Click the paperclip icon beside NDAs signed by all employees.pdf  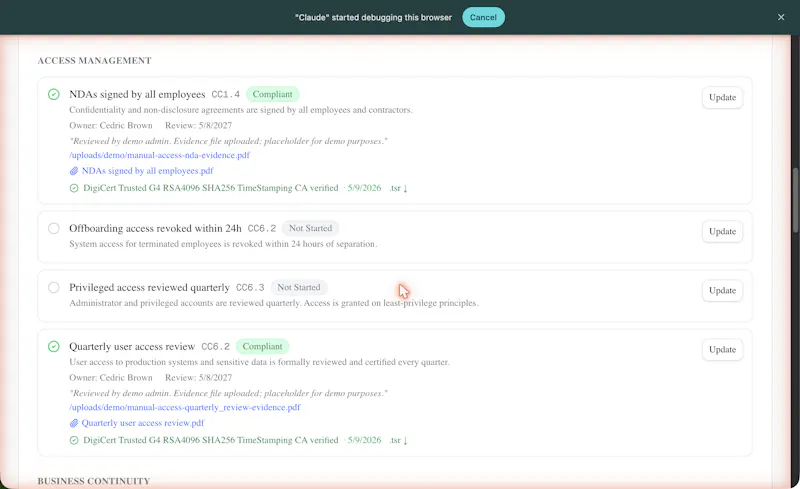(74, 171)
